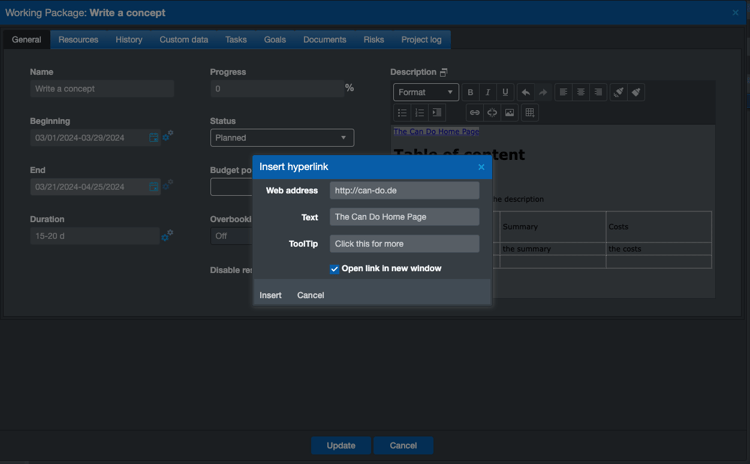750x464 pixels.
Task: Click the Progress percentage field
Action: (x=277, y=88)
